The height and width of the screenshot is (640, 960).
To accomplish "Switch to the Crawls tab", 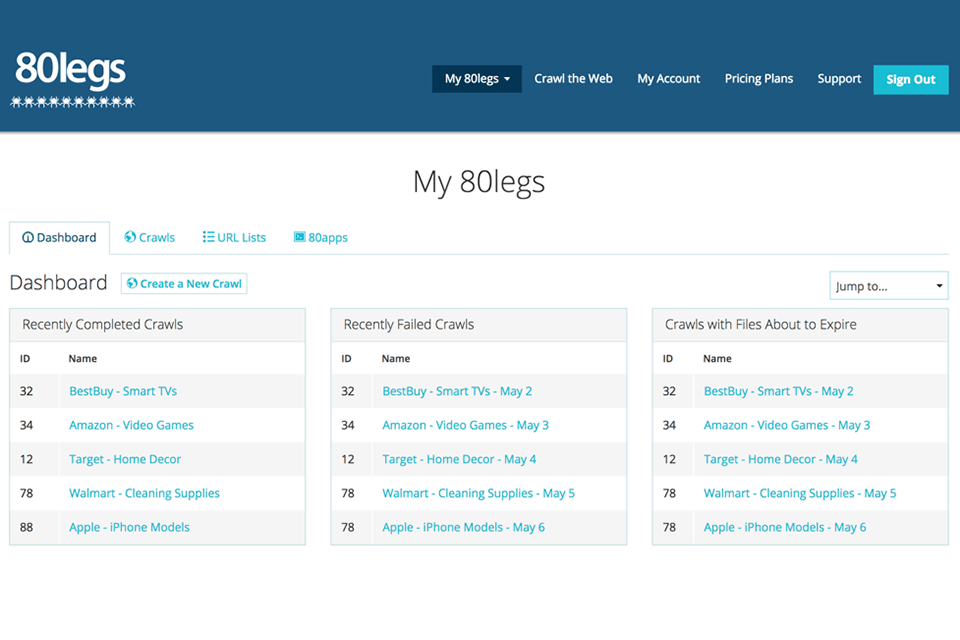I will [x=149, y=238].
